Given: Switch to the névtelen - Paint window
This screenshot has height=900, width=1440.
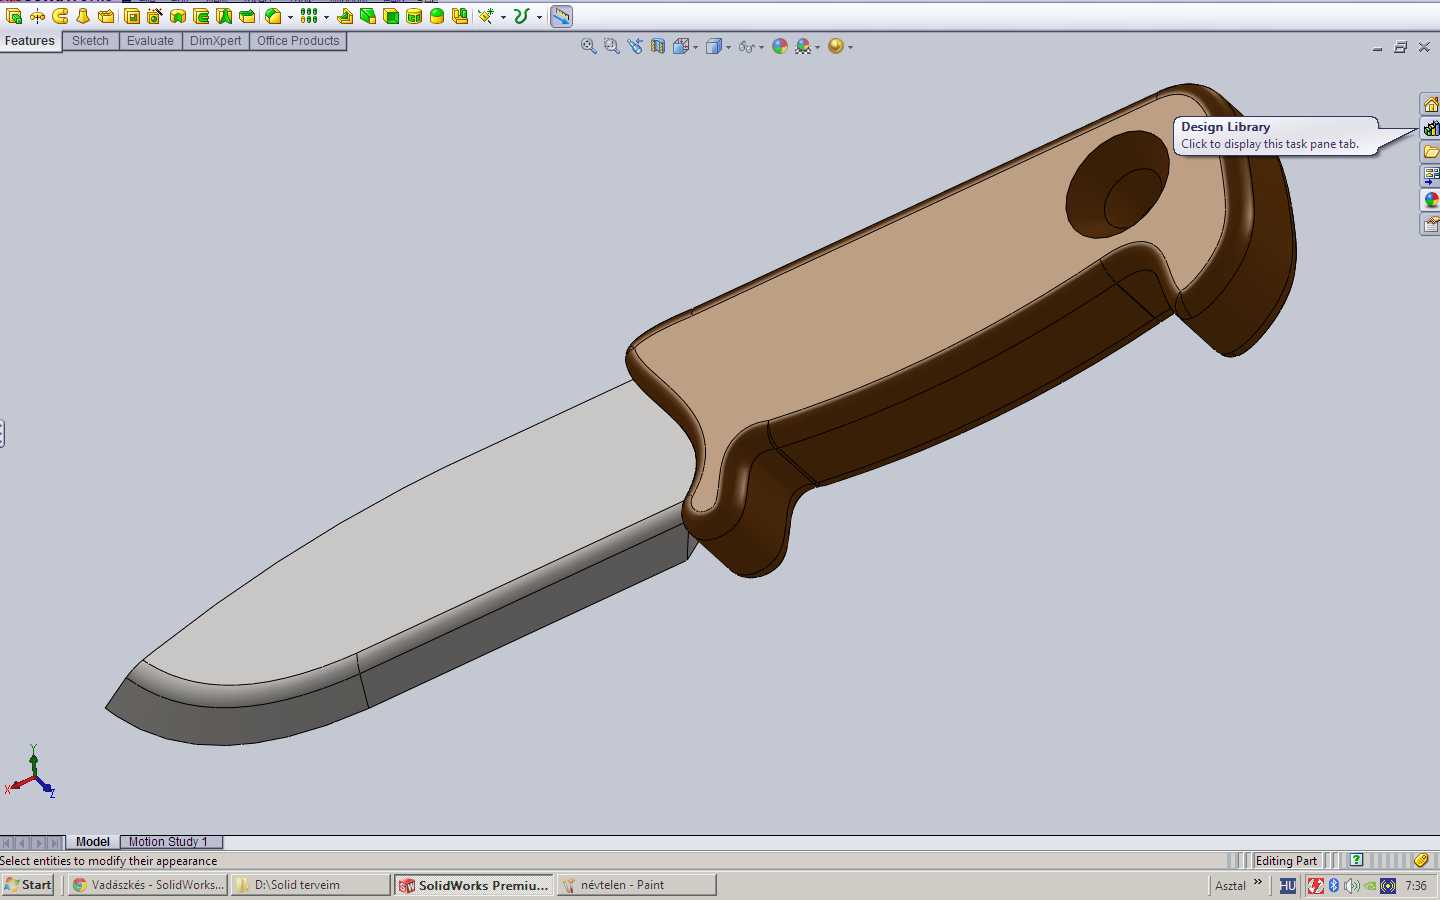Looking at the screenshot, I should pos(637,885).
